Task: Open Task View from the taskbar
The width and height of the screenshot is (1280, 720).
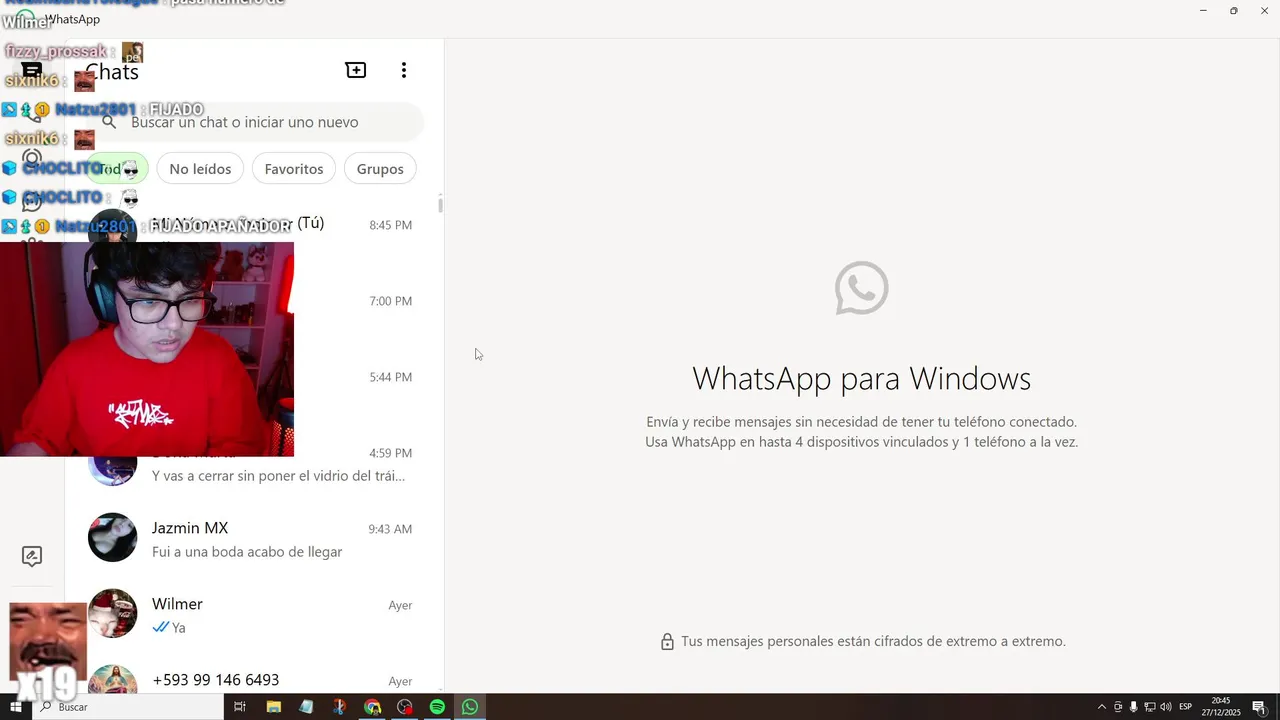Action: [x=240, y=707]
